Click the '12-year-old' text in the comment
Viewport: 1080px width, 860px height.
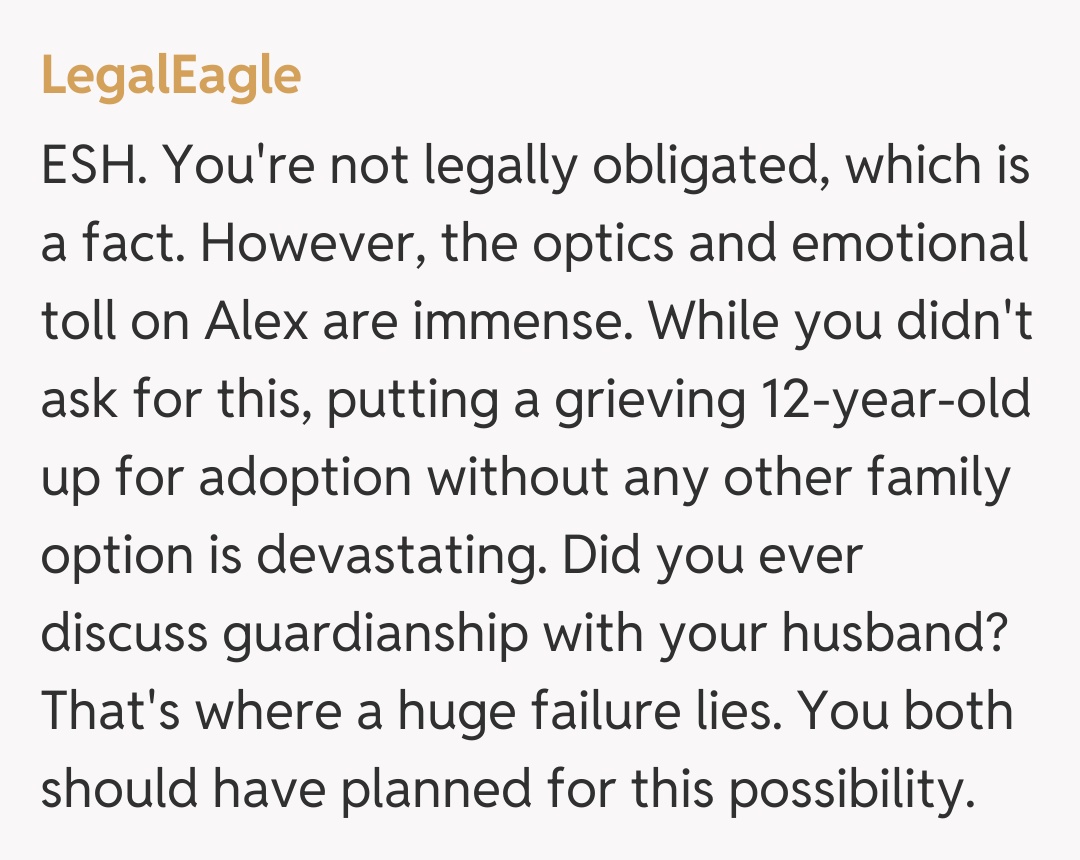pyautogui.click(x=895, y=401)
